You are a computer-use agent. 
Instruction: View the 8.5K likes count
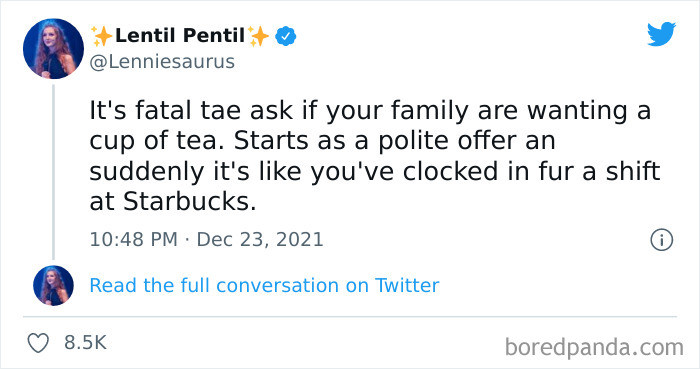click(85, 343)
